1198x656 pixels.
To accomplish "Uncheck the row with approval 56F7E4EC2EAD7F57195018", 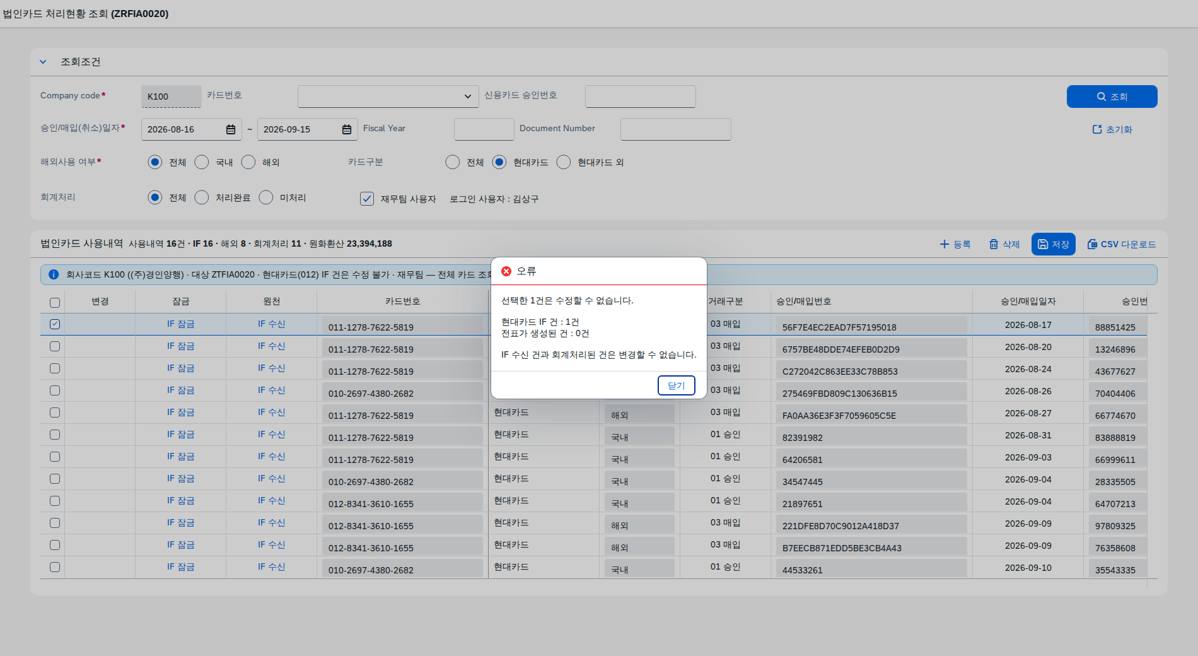I will 55,324.
